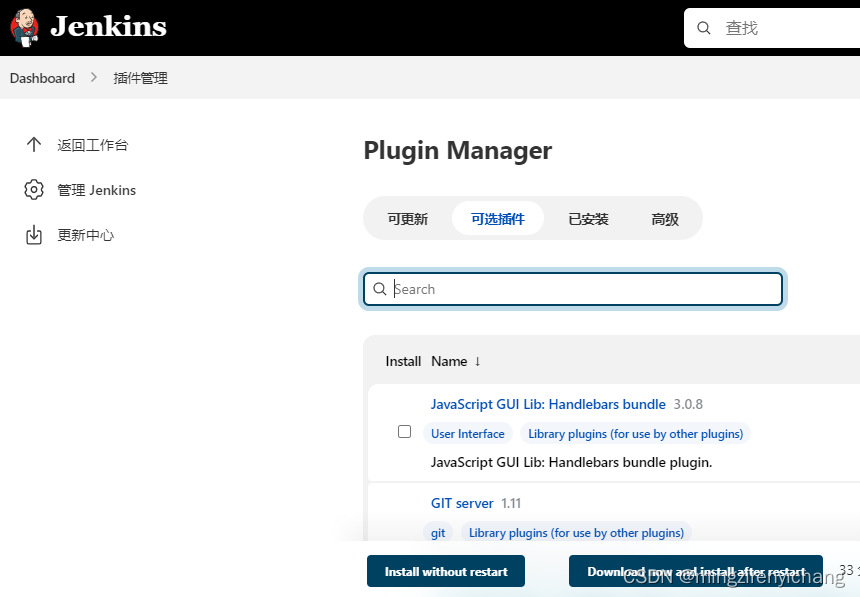Viewport: 860px width, 597px height.
Task: Focus the header 查找 search box
Action: [772, 28]
